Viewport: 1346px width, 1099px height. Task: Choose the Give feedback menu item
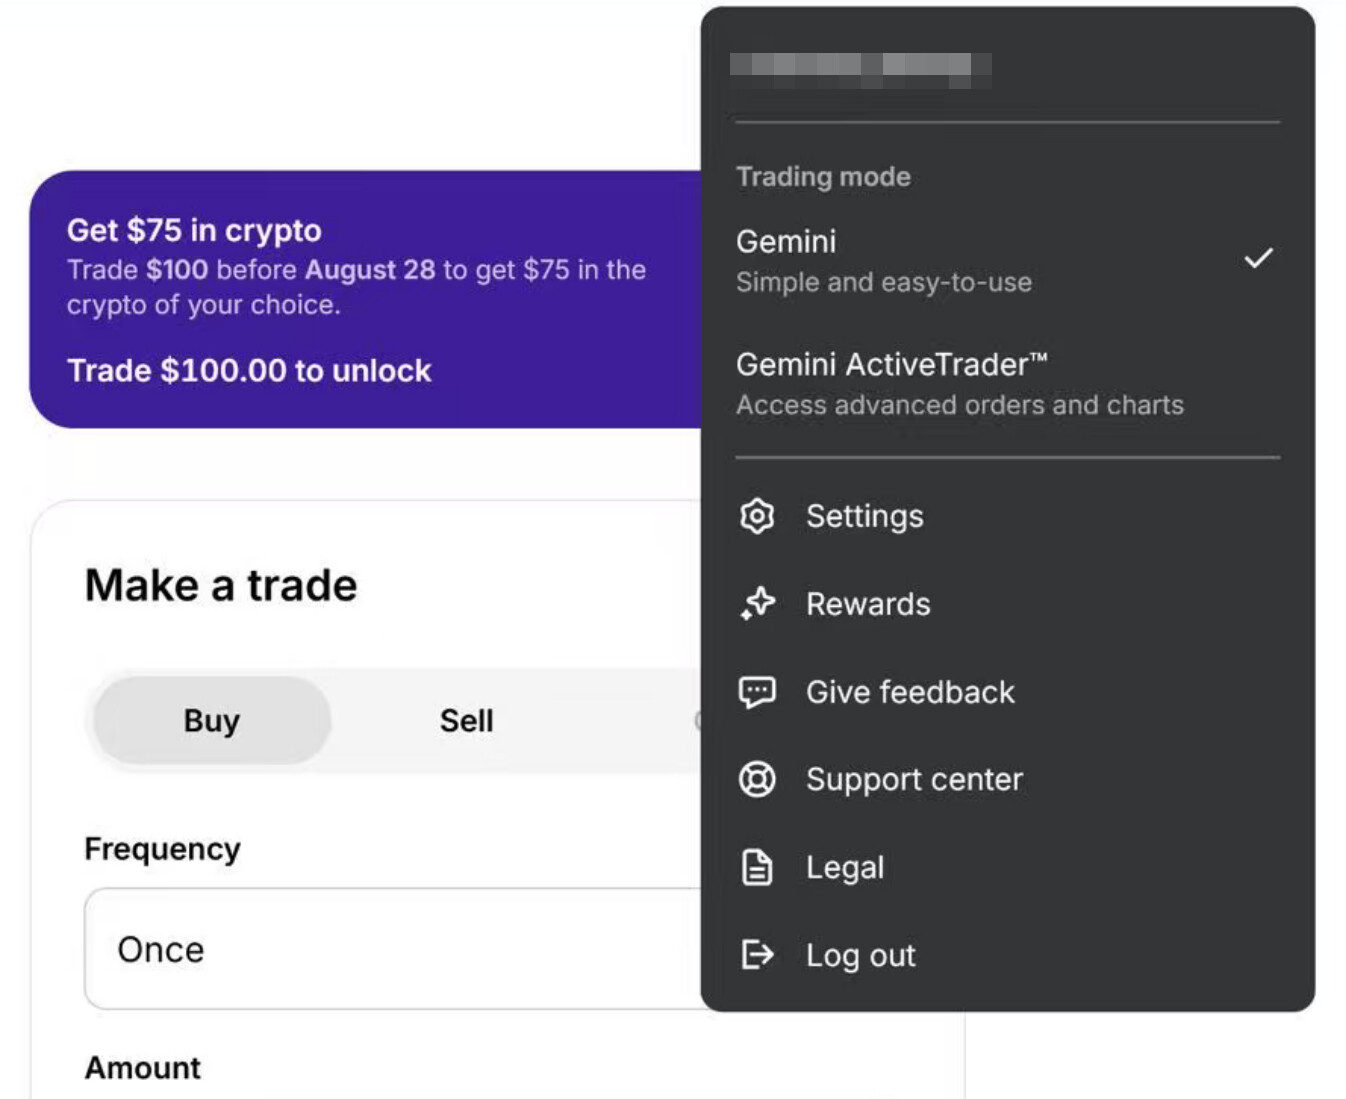[x=910, y=692]
